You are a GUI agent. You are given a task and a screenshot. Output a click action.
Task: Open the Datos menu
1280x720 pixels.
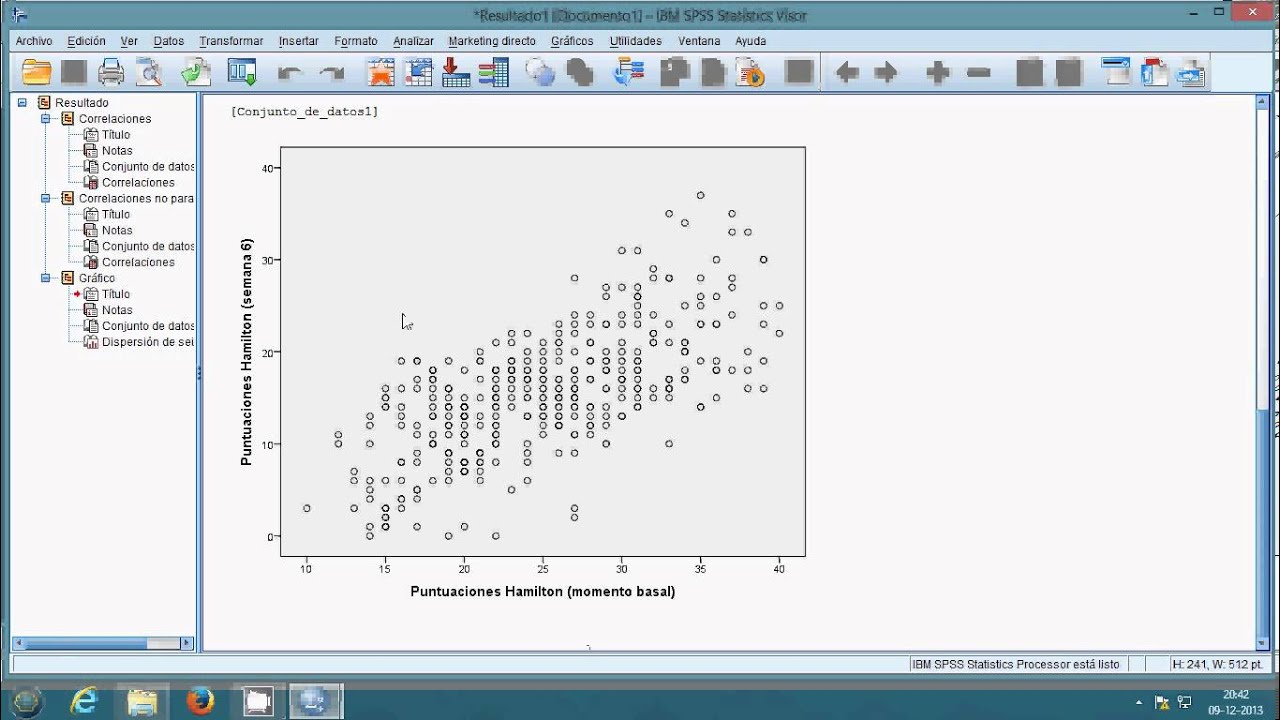(x=169, y=41)
